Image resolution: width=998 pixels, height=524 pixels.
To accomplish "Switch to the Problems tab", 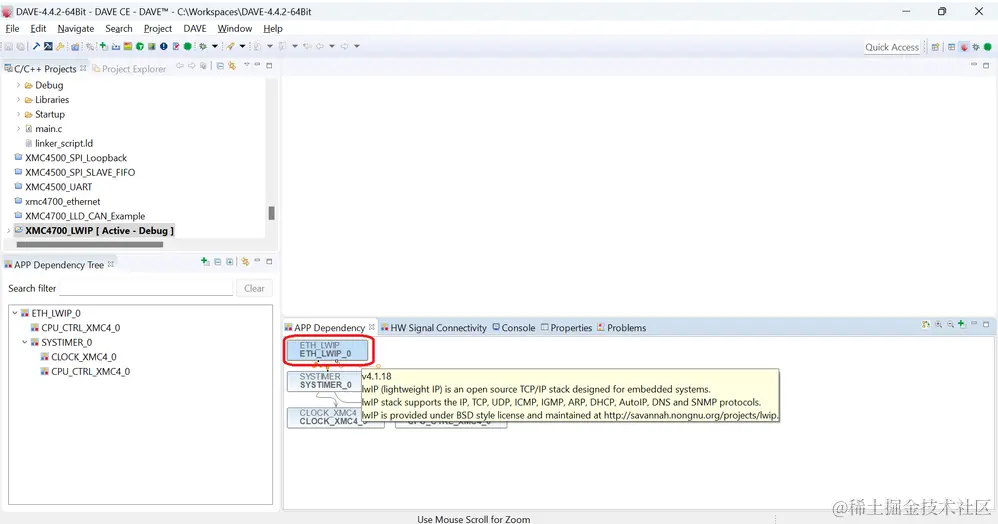I will pyautogui.click(x=621, y=327).
